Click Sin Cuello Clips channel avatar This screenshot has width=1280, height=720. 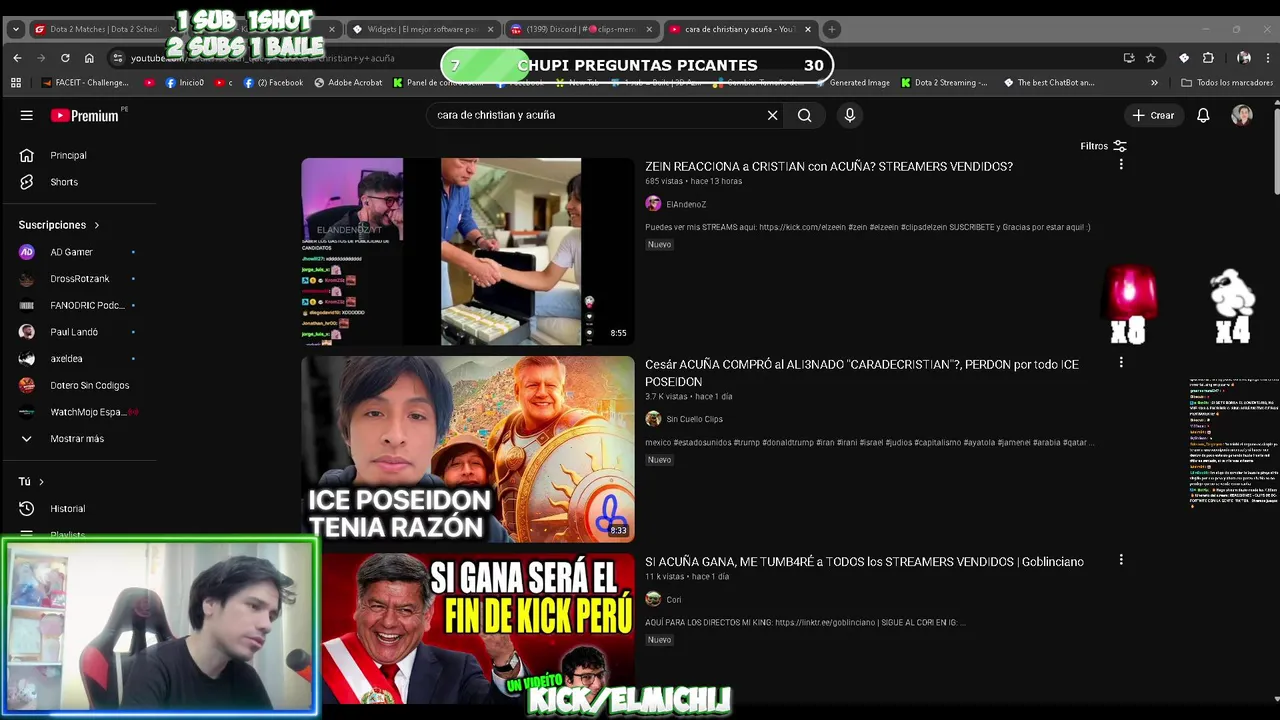click(653, 419)
